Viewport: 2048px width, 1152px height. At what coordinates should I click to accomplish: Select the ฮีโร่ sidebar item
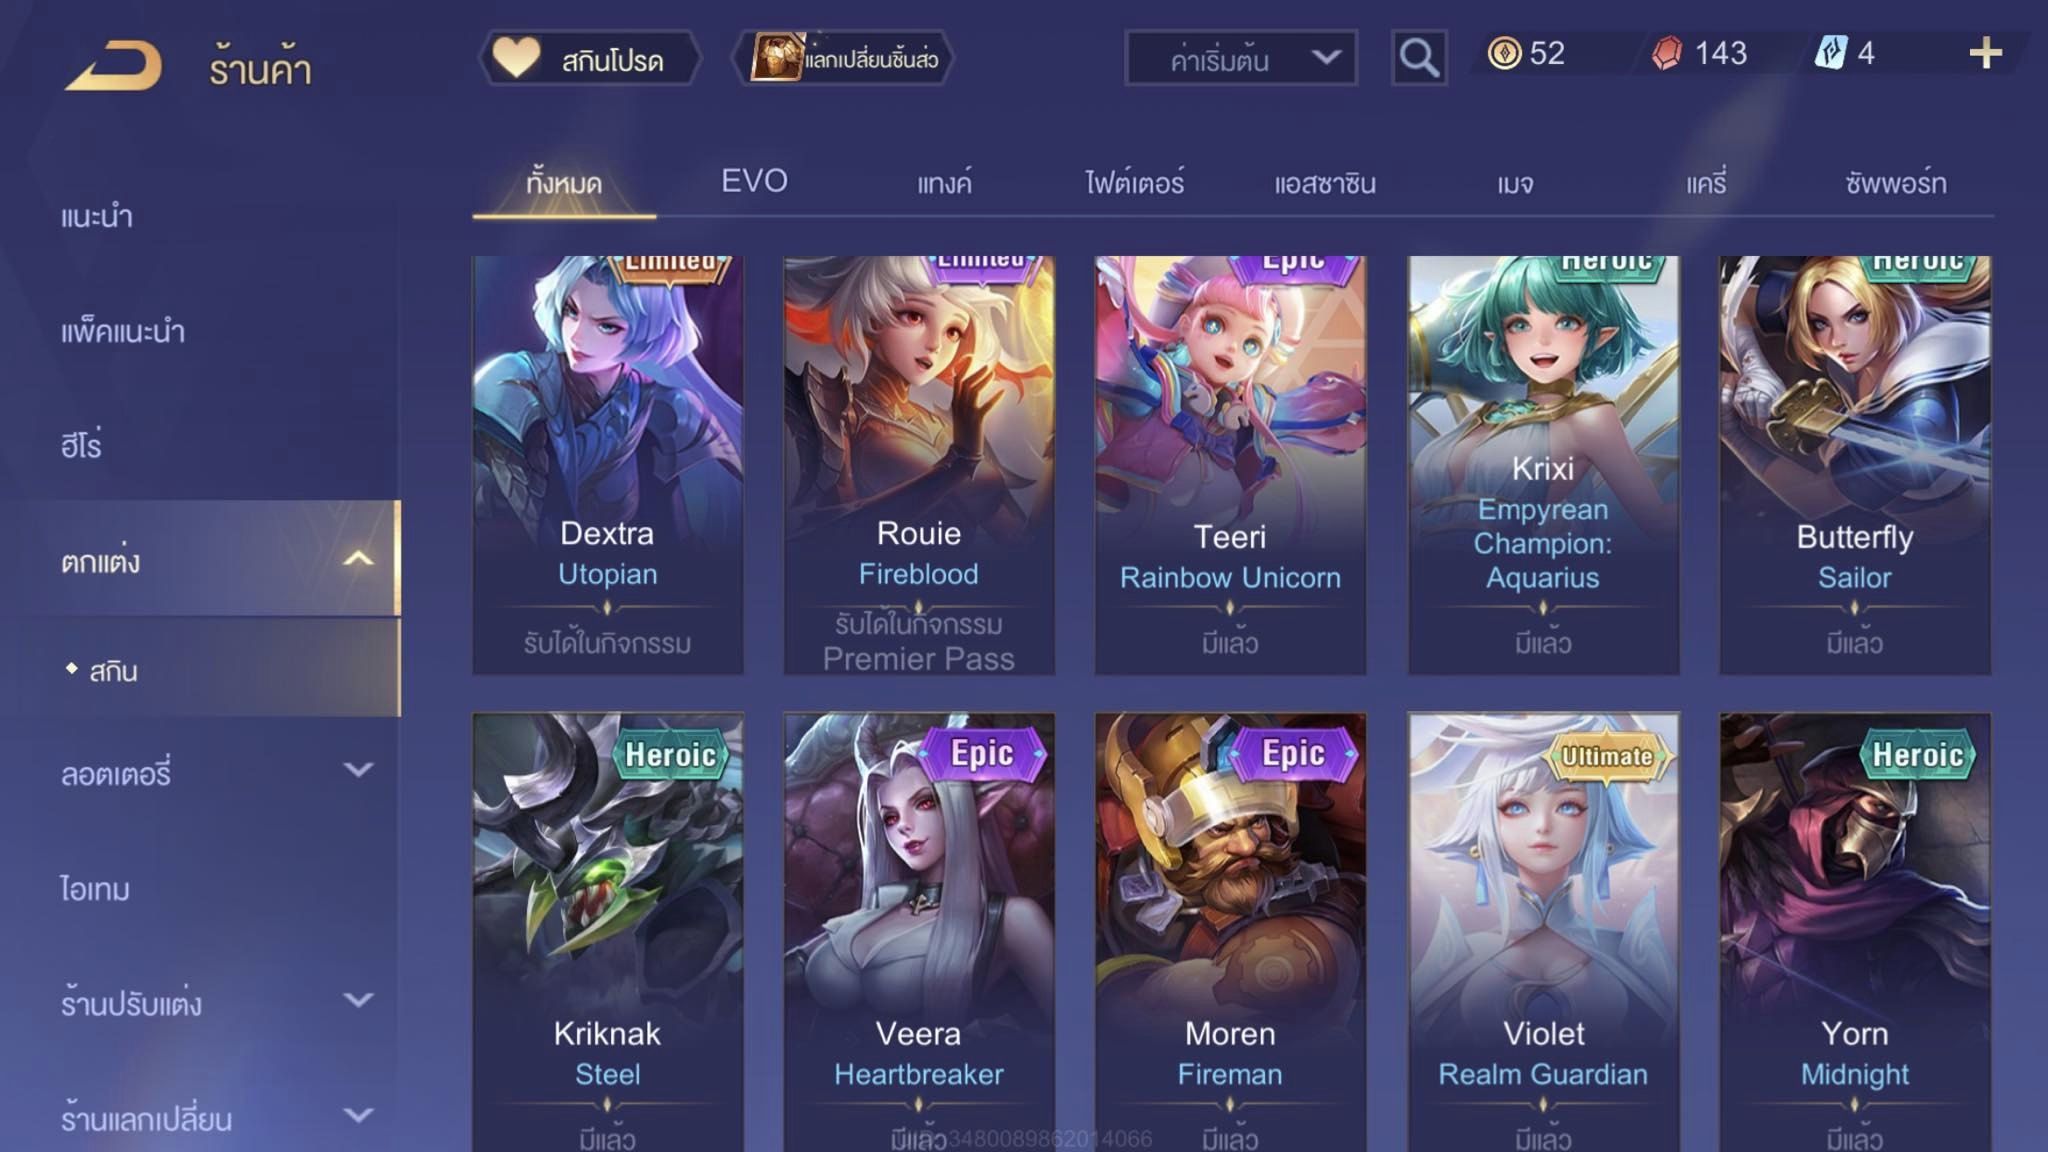point(81,444)
